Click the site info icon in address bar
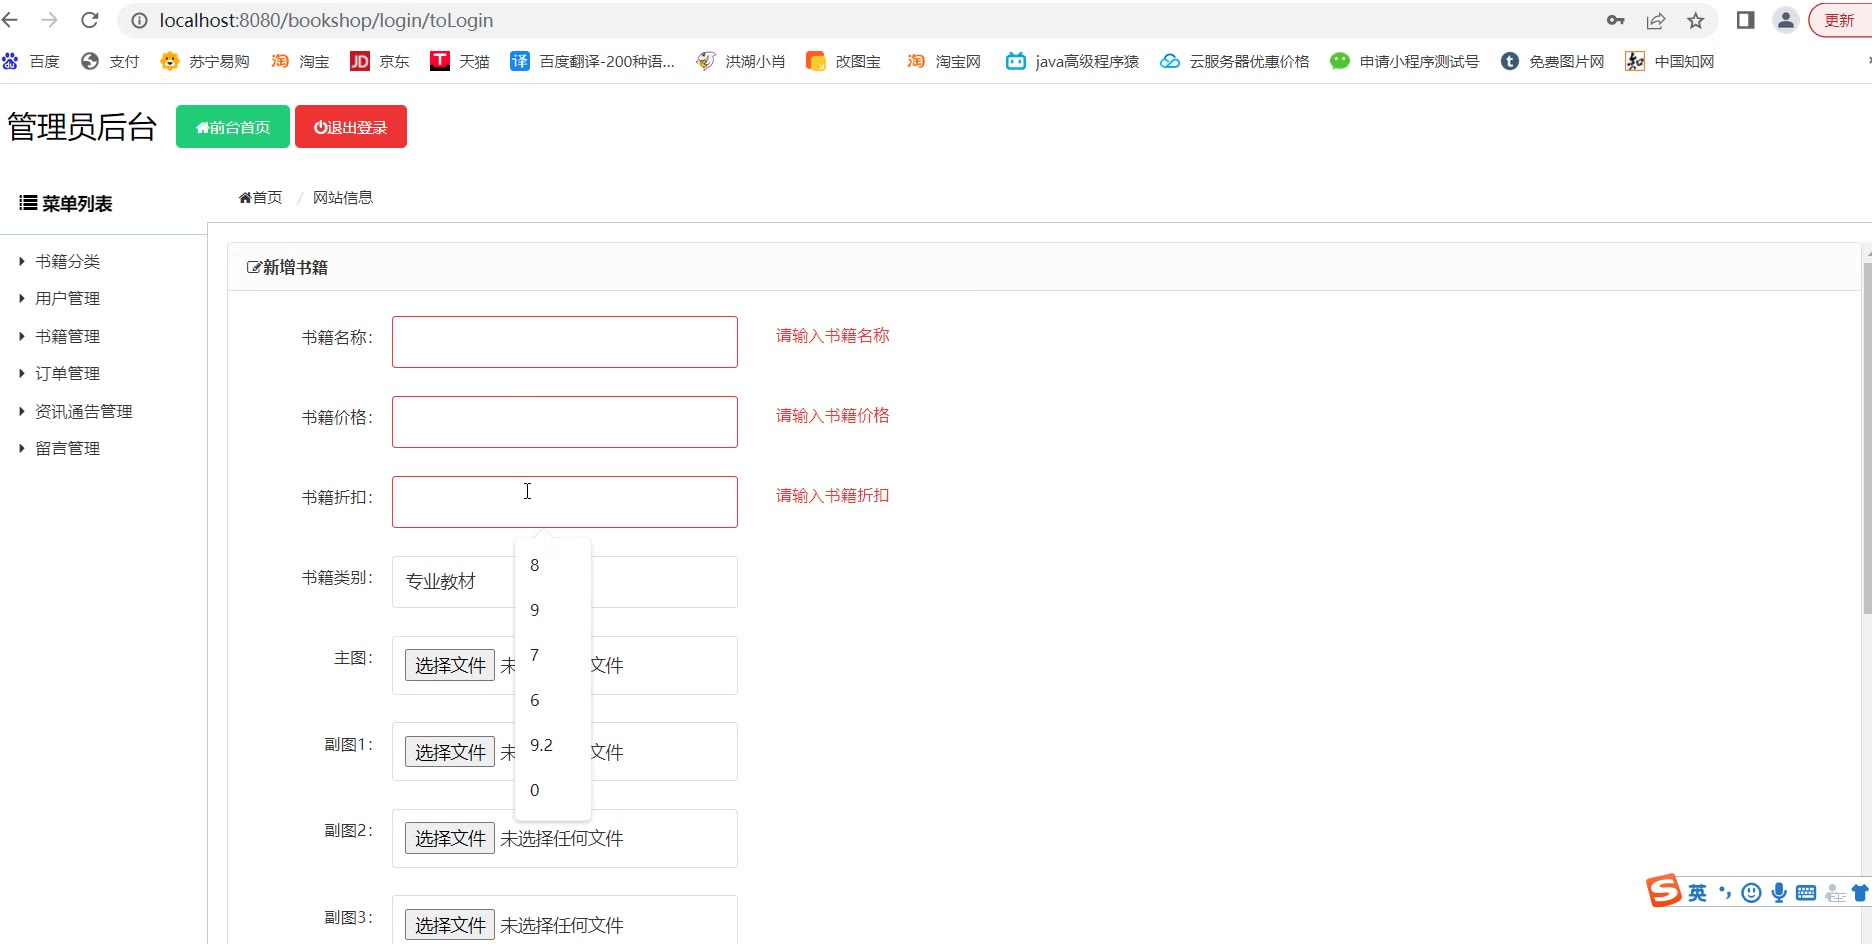This screenshot has height=944, width=1872. [139, 20]
